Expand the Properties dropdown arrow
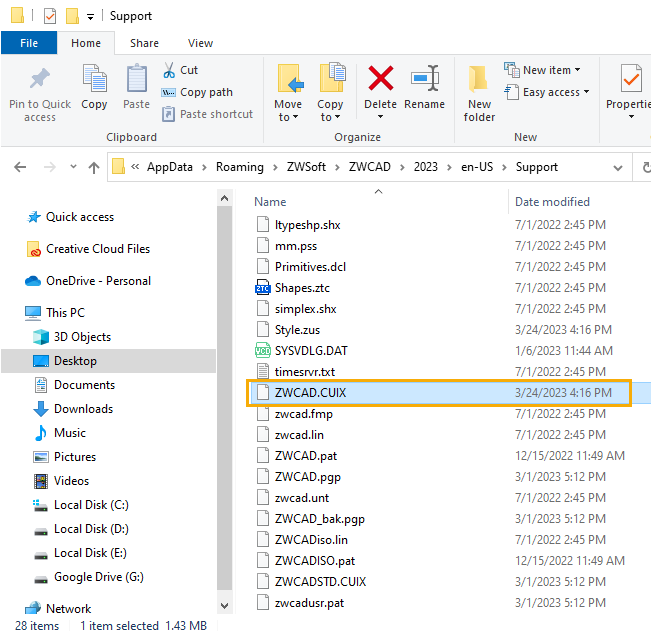Viewport: 651px width, 638px height. pyautogui.click(x=631, y=117)
